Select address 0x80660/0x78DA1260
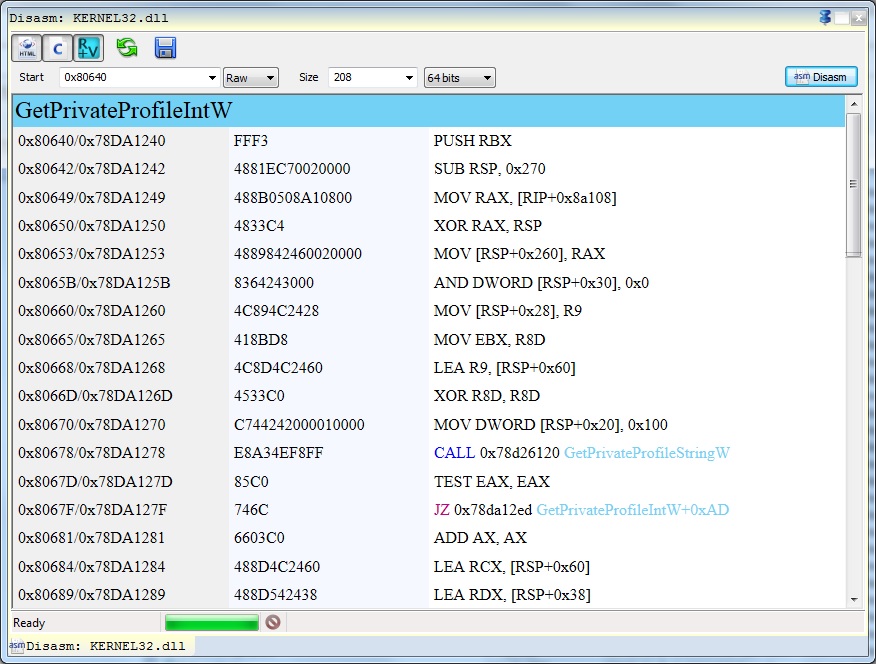This screenshot has height=664, width=876. (92, 310)
